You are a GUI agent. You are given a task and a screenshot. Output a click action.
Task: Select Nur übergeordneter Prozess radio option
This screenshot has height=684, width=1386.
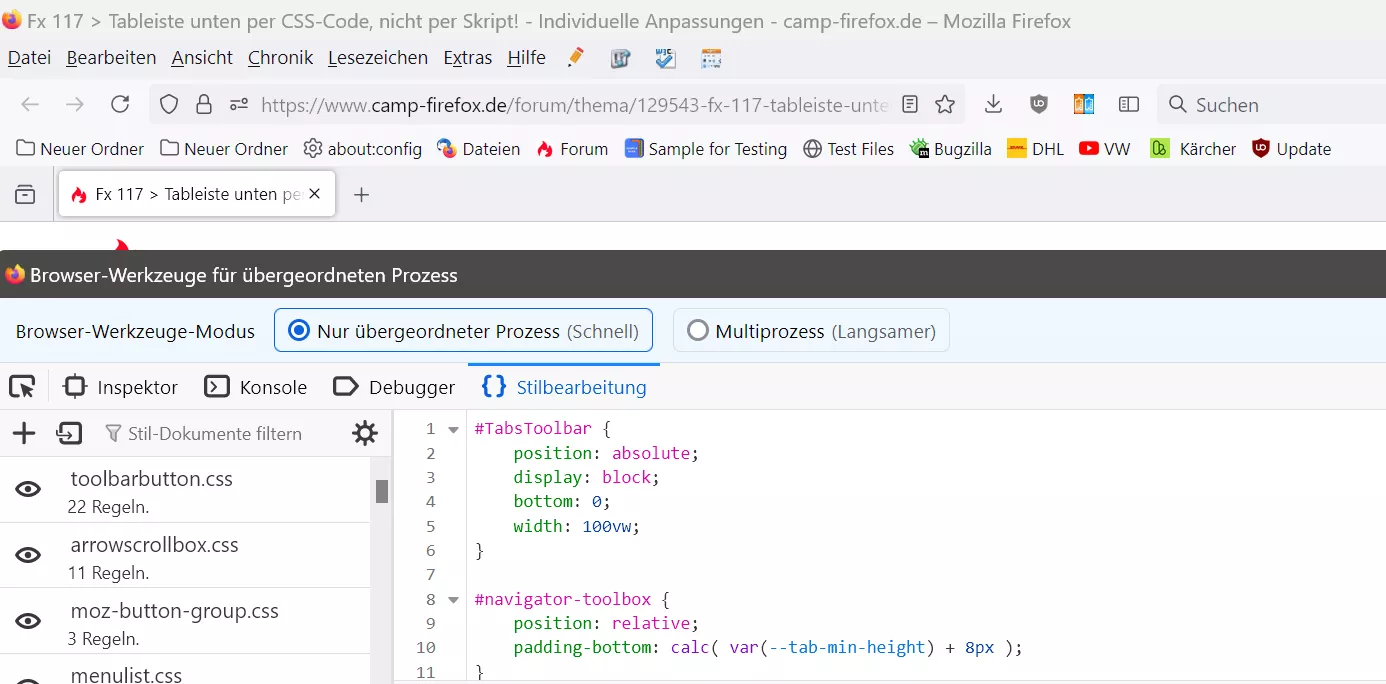(298, 331)
